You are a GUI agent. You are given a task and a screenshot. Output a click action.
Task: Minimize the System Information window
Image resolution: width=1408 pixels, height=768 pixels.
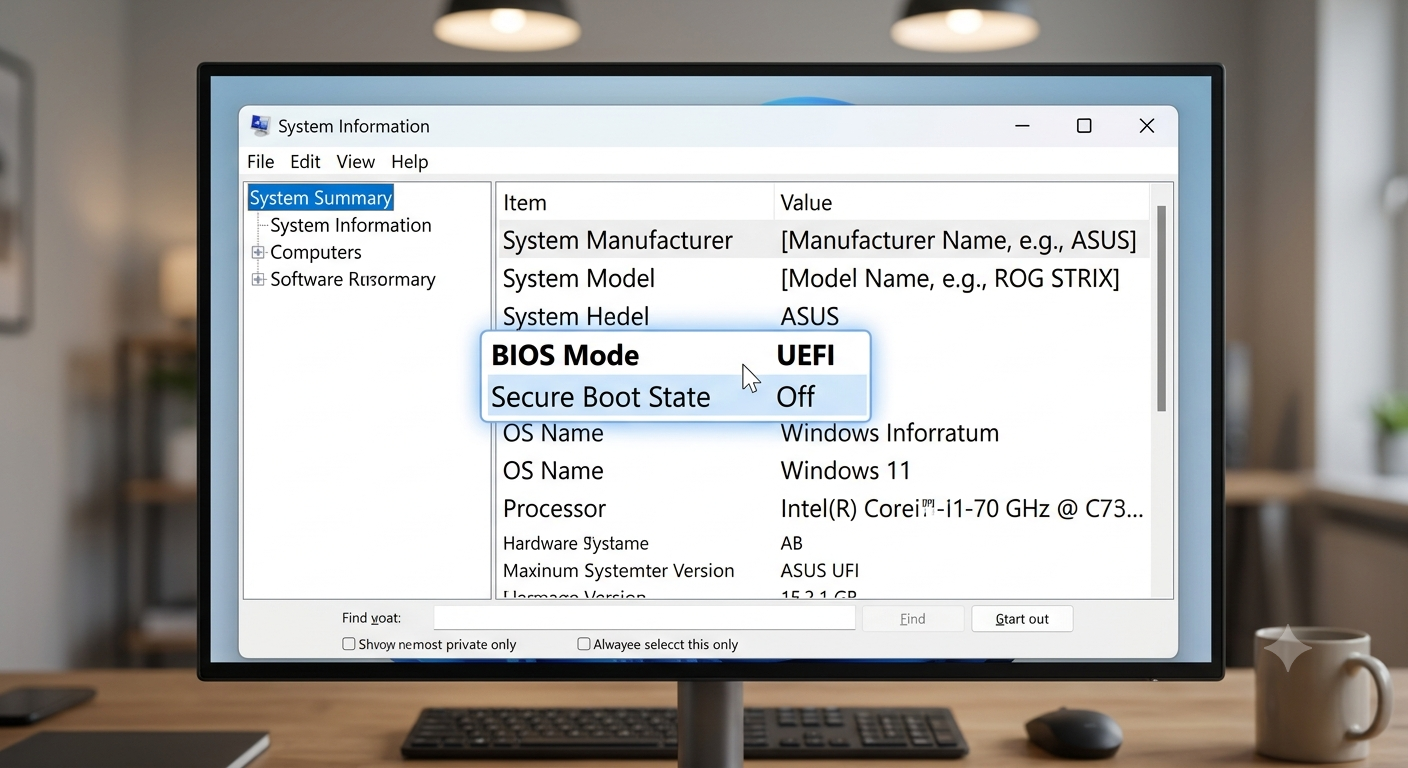1022,125
